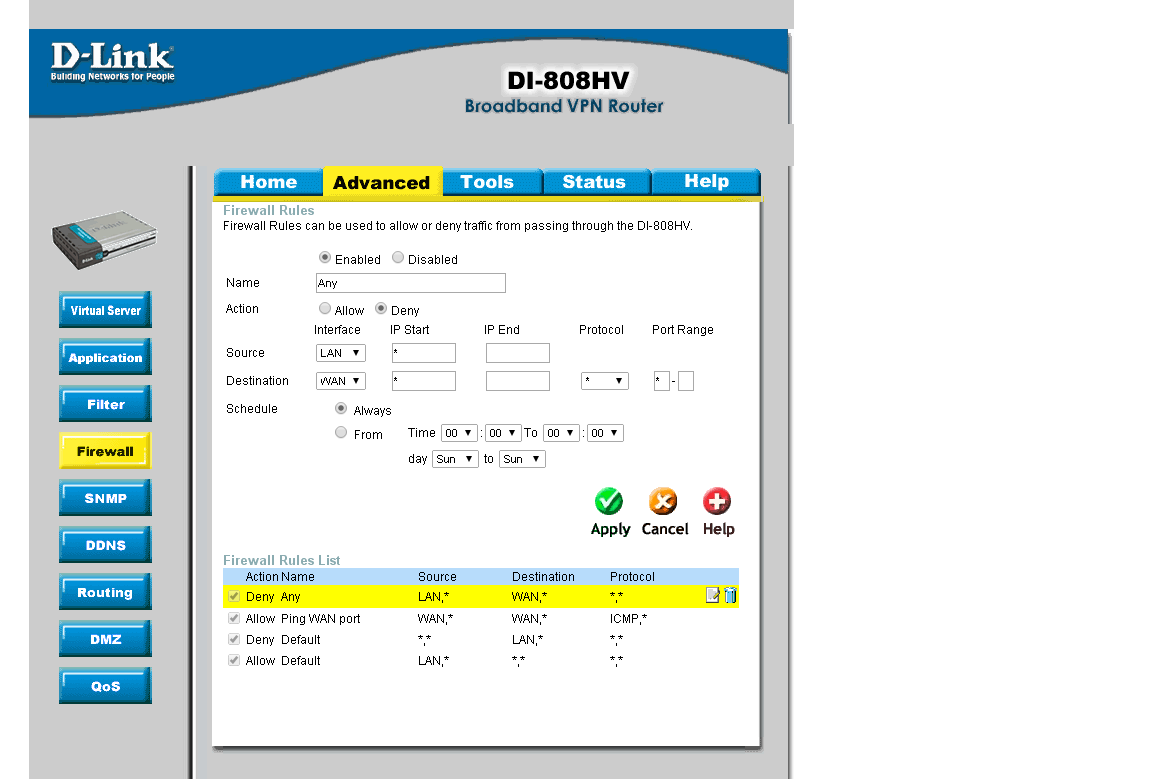The width and height of the screenshot is (1152, 779).
Task: Select the Disabled radio button
Action: point(398,258)
